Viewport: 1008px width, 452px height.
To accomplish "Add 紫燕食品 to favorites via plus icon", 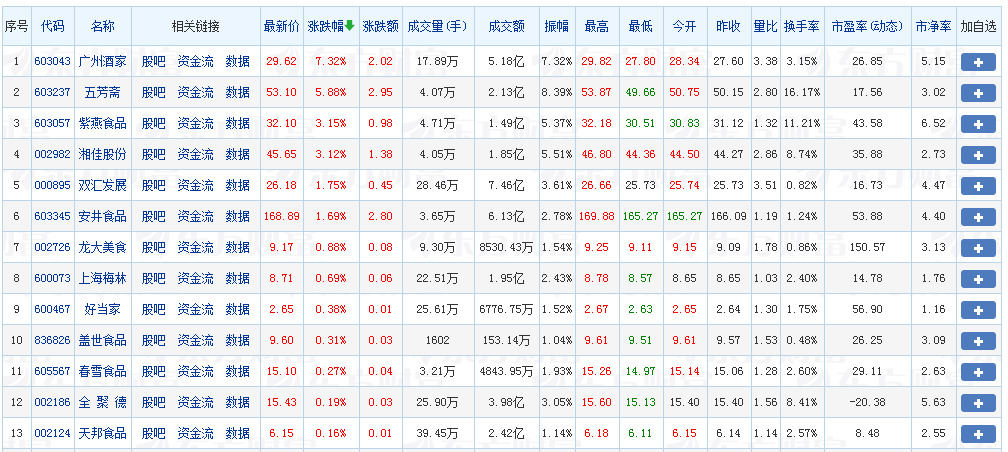I will pyautogui.click(x=977, y=124).
